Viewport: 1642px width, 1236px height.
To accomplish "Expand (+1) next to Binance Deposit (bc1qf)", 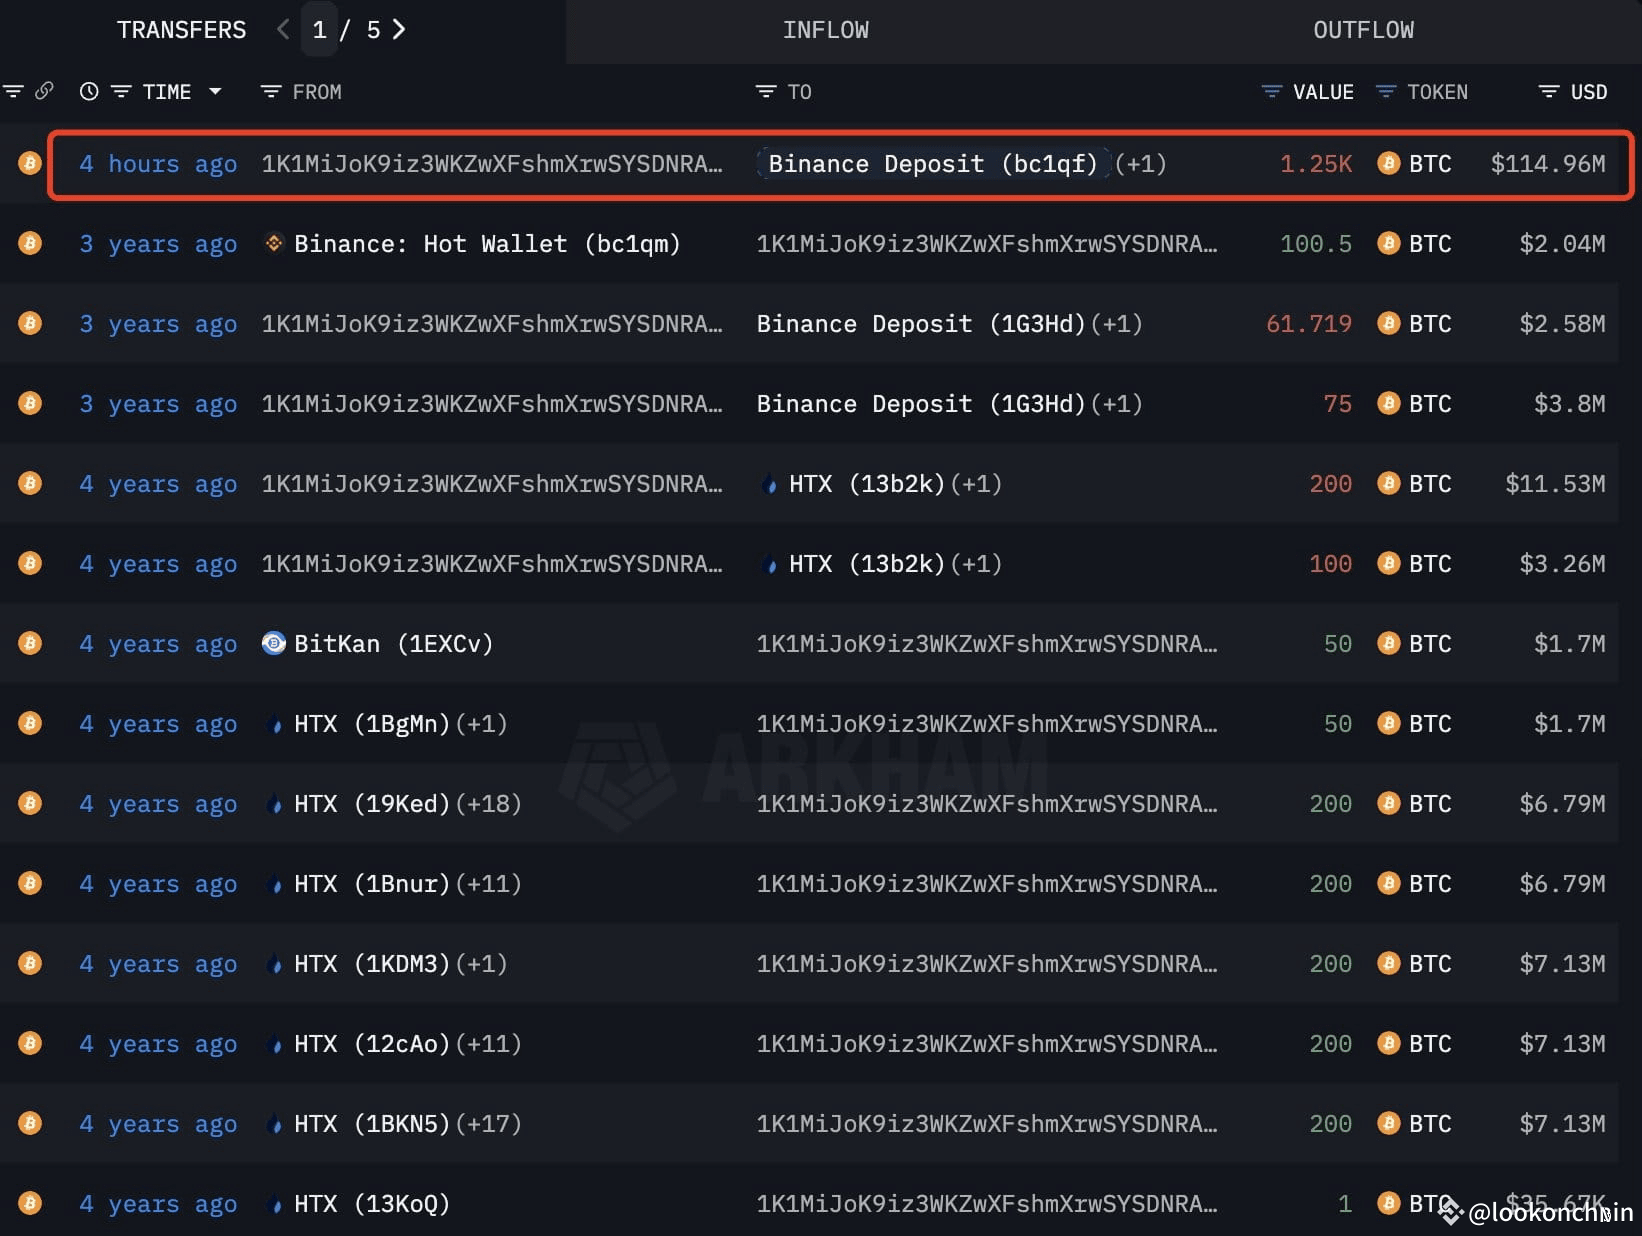I will click(1141, 164).
